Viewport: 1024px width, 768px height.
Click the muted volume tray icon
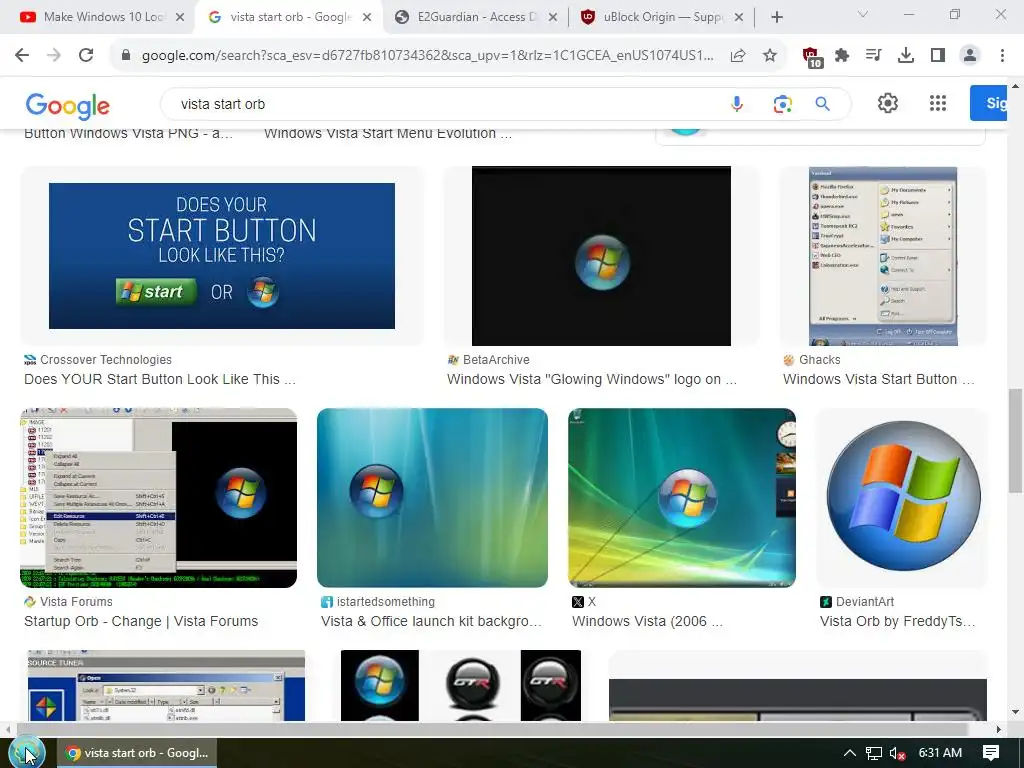click(x=898, y=753)
